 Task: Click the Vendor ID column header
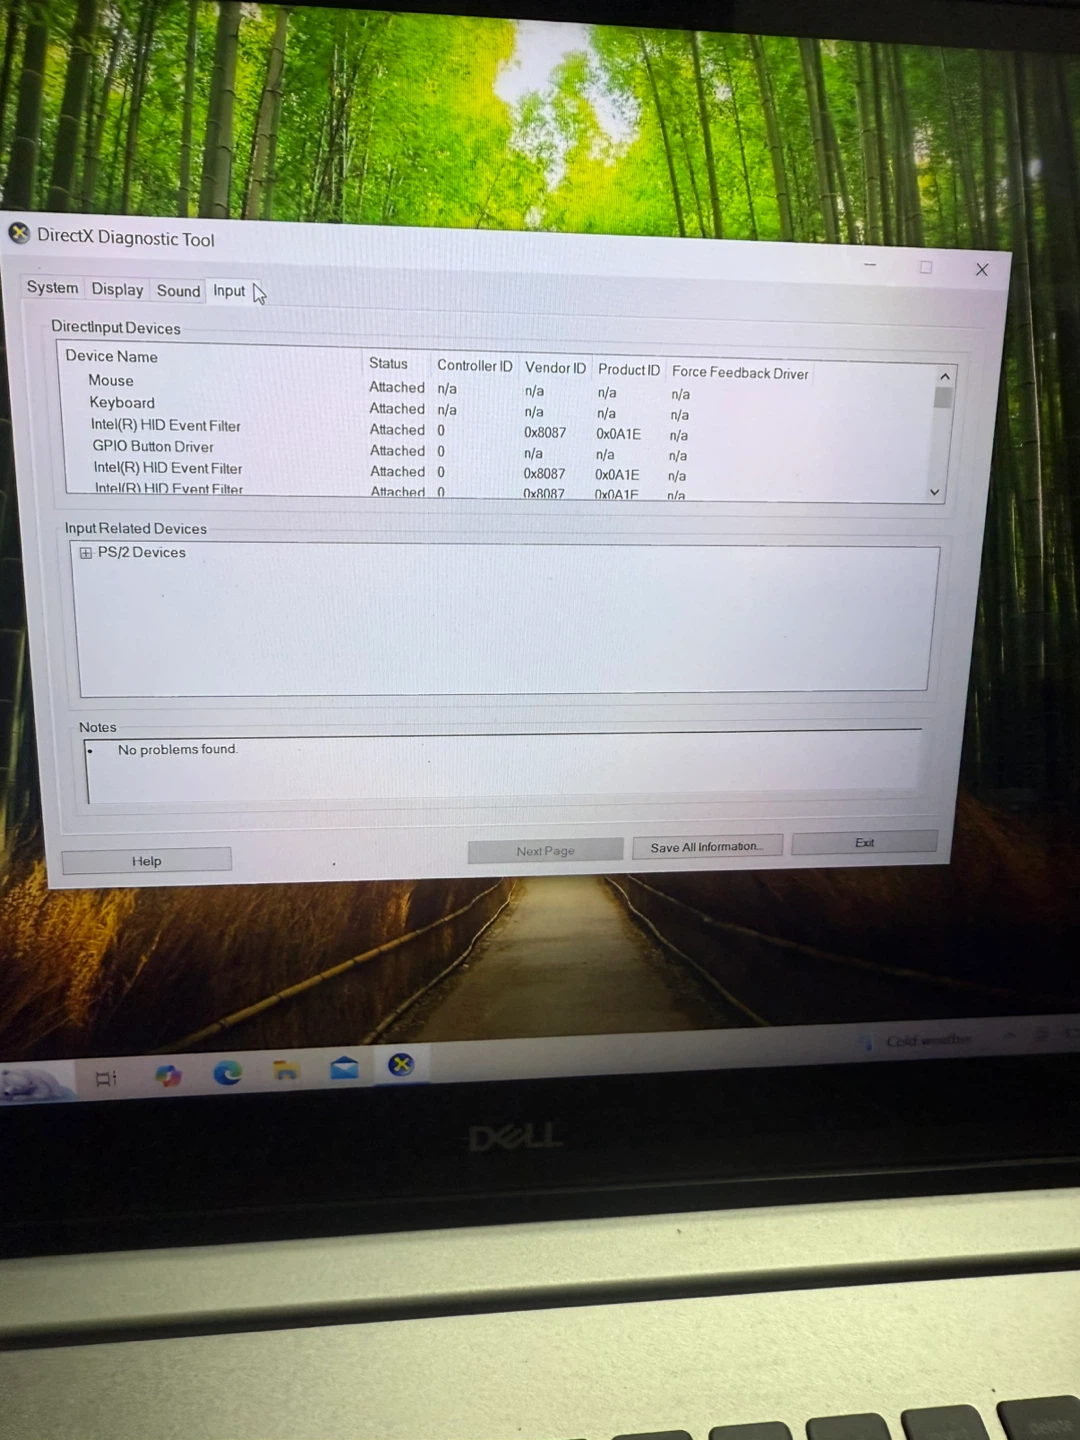coord(555,368)
